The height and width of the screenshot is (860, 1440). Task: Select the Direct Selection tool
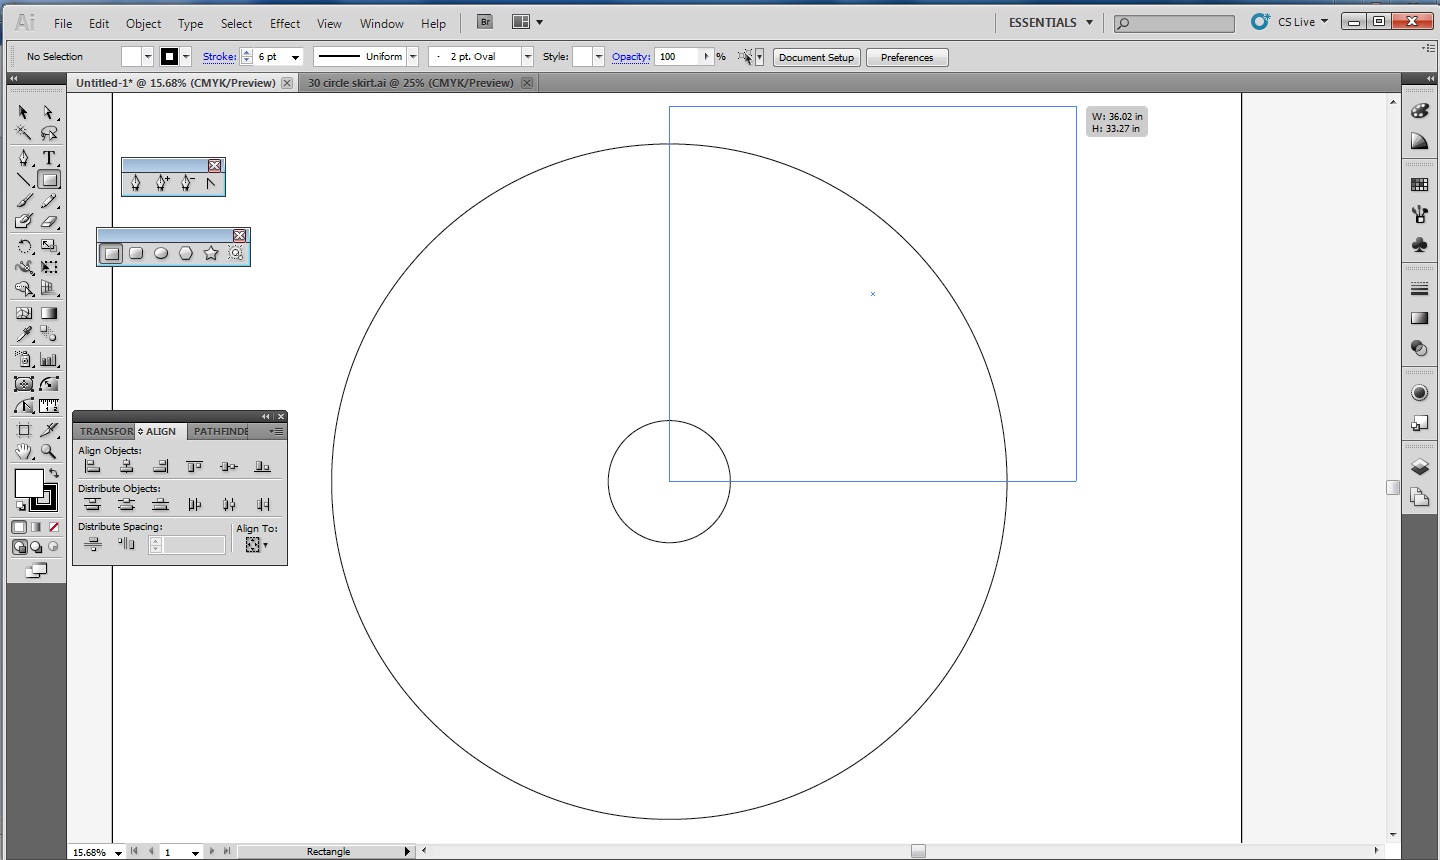[49, 112]
